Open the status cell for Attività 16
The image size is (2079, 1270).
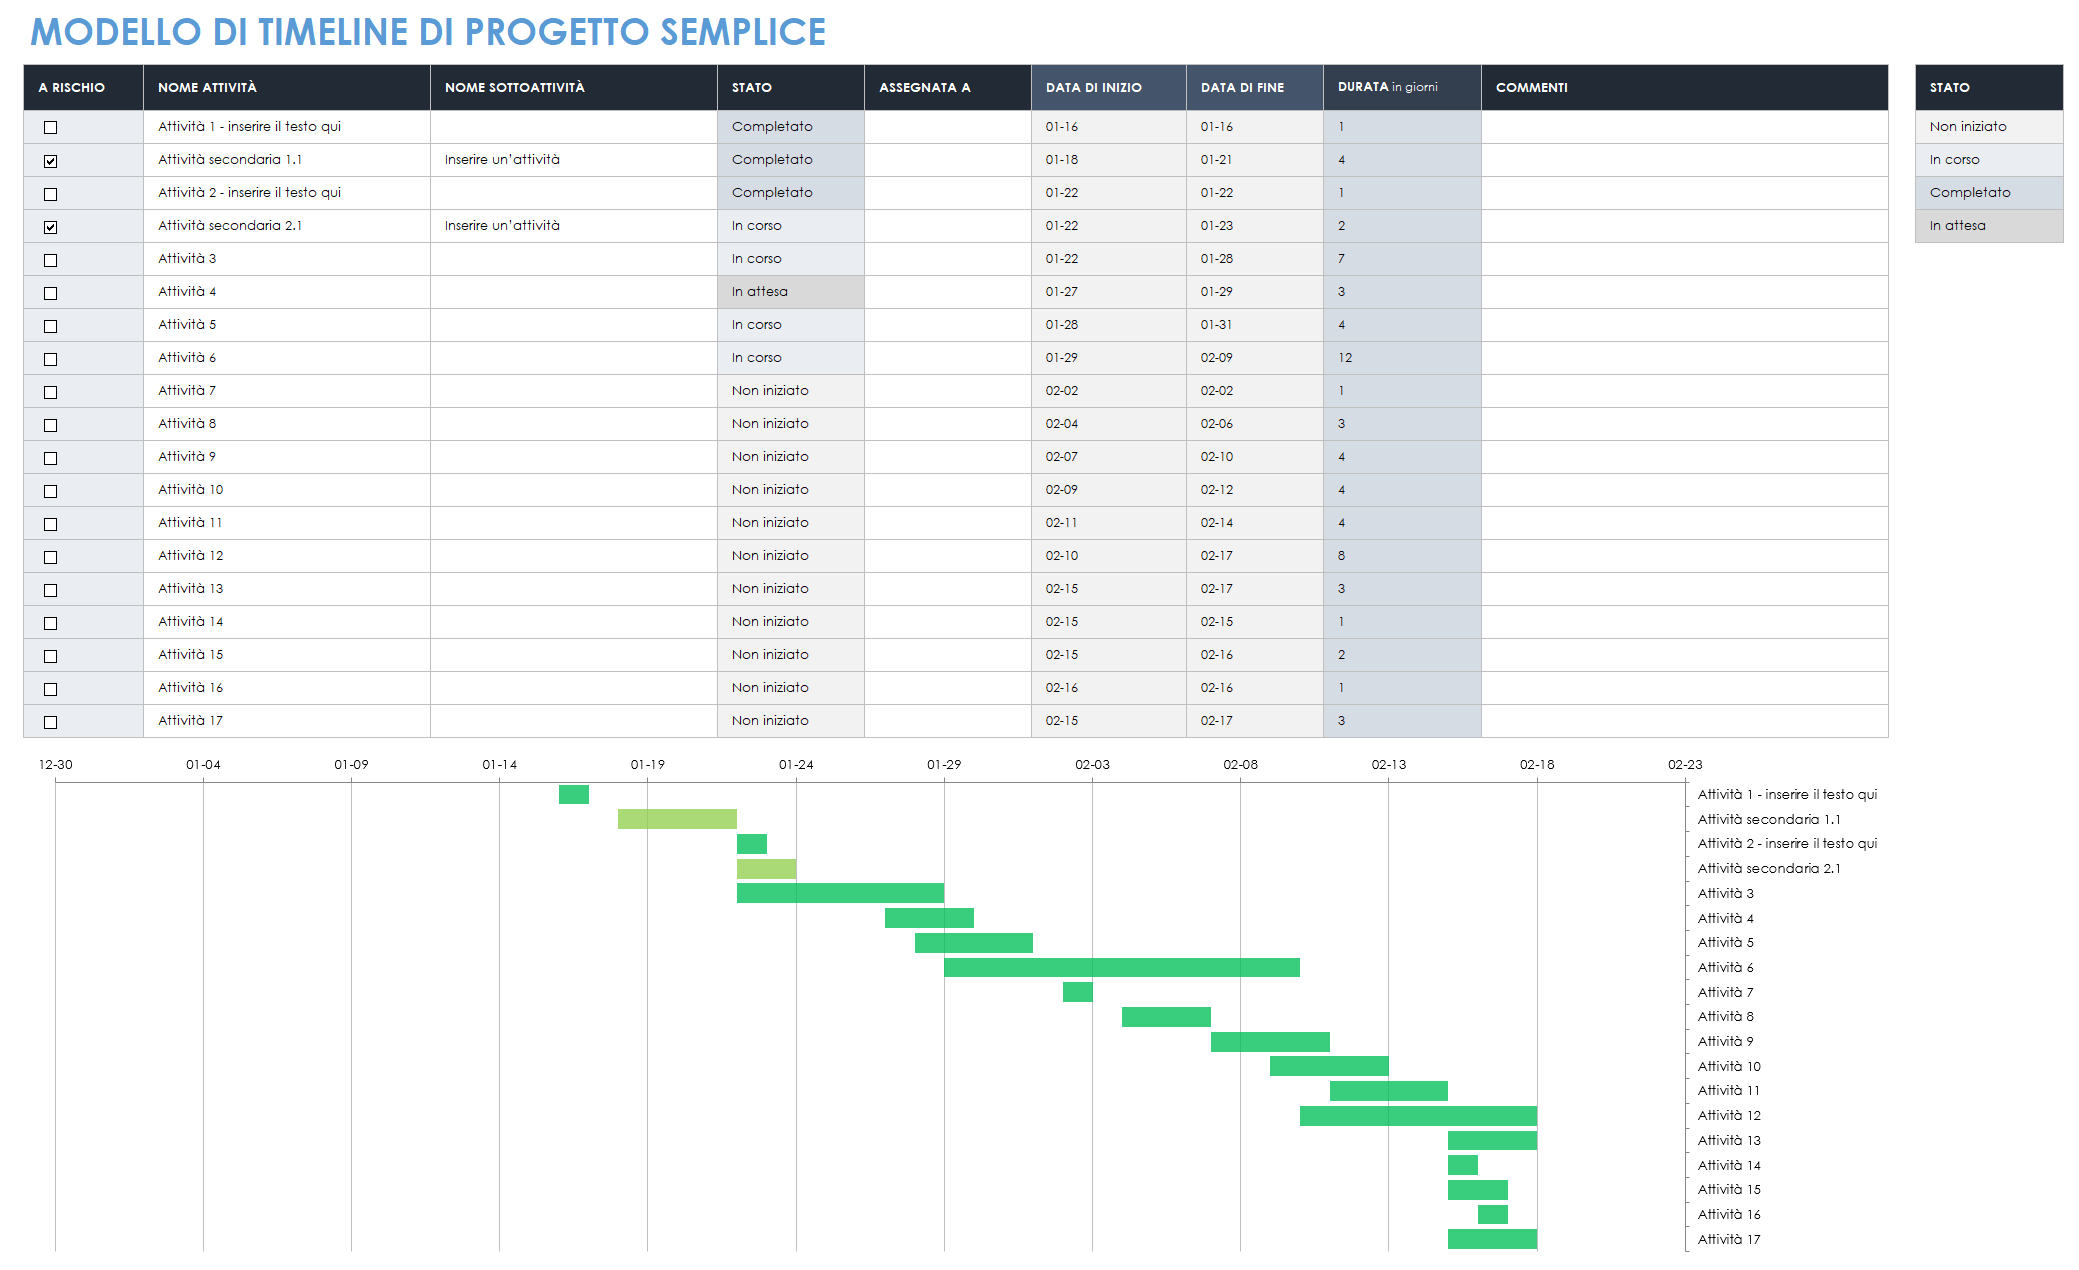tap(791, 688)
